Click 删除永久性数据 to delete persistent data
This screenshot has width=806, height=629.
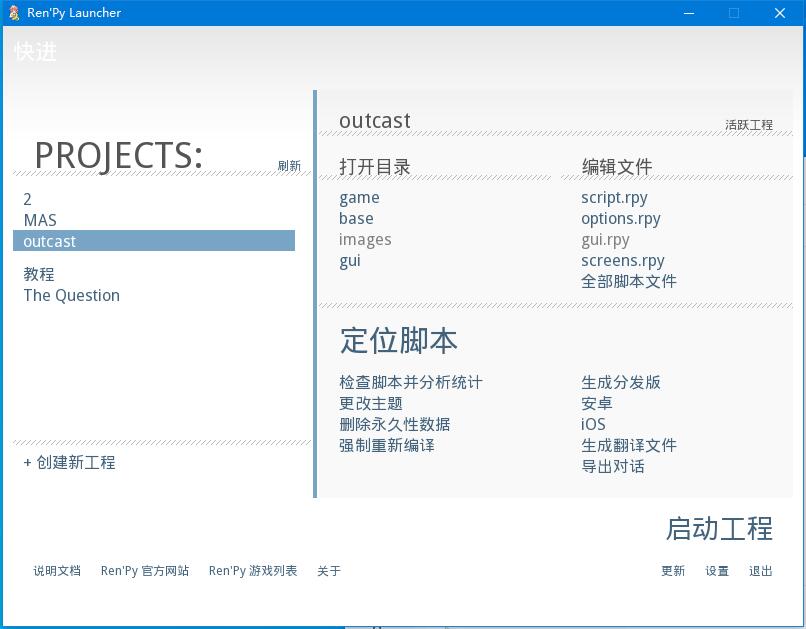pyautogui.click(x=395, y=424)
